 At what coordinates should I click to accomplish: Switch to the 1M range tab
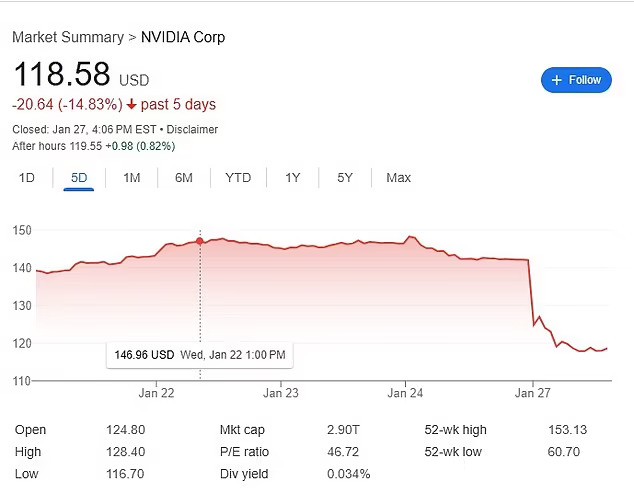pos(131,178)
